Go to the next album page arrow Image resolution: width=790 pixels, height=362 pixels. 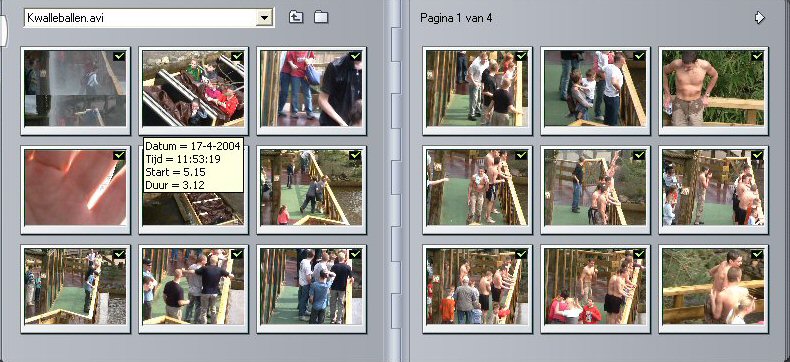(759, 18)
